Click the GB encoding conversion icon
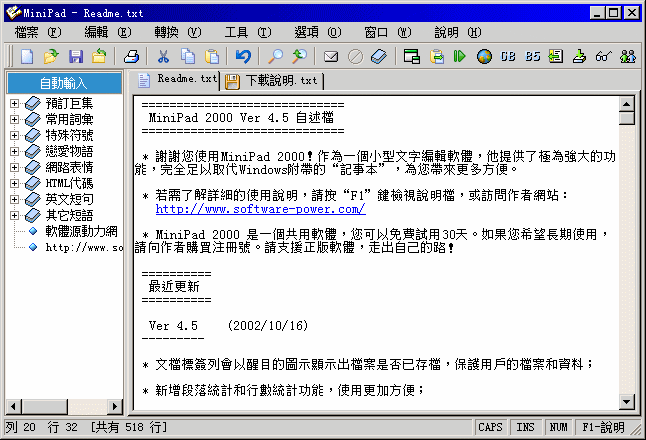This screenshot has width=646, height=440. [x=508, y=56]
